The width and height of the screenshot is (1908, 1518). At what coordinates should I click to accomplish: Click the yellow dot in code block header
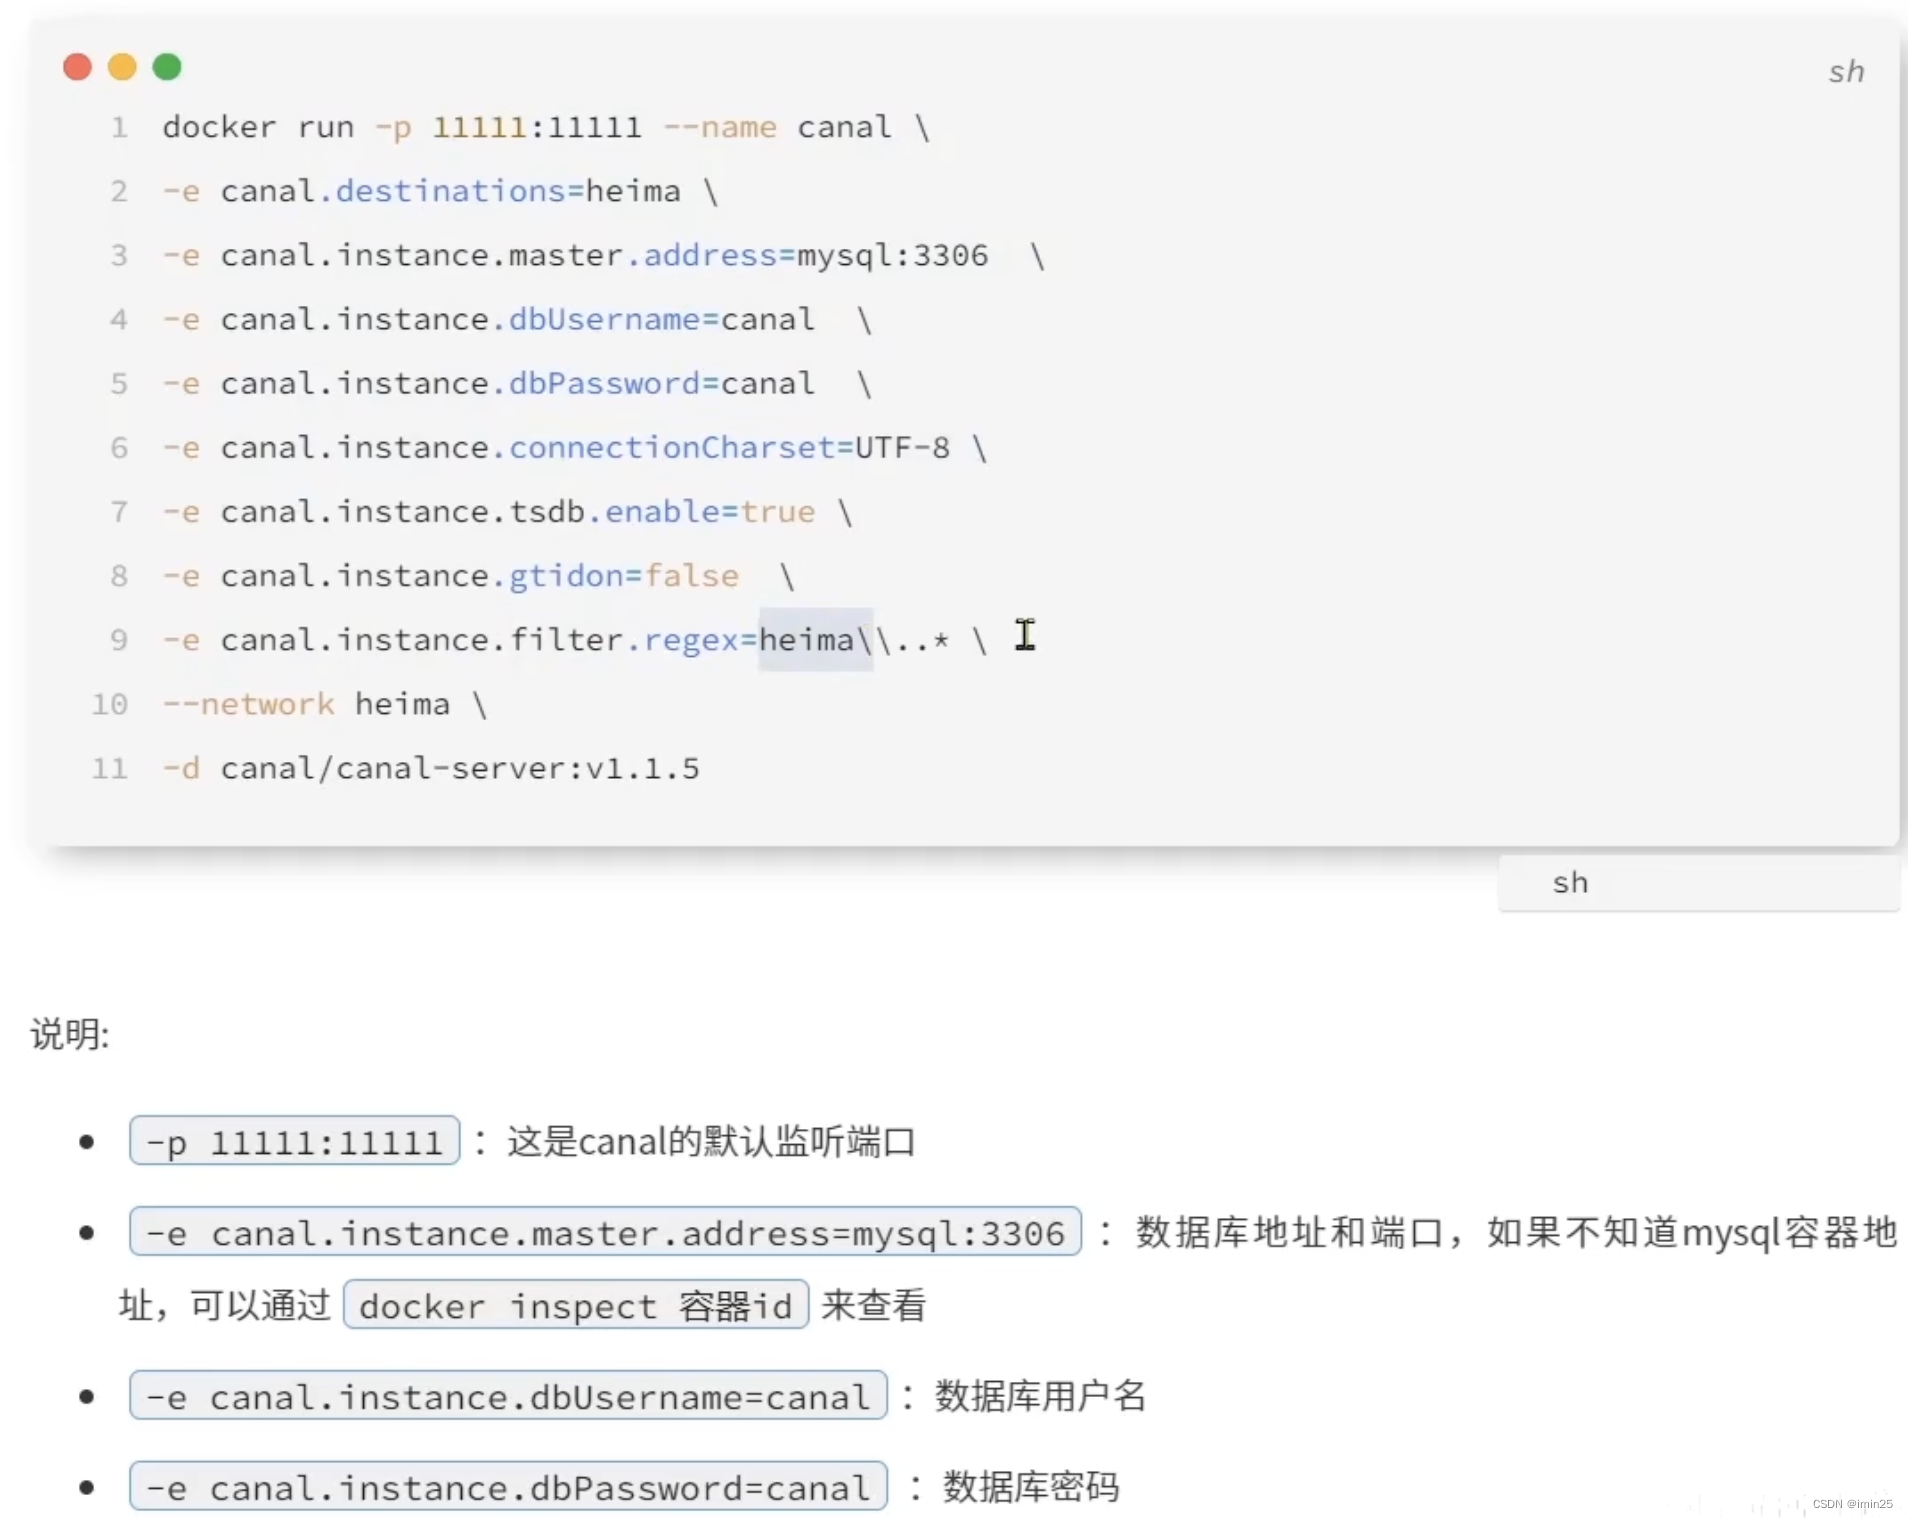[x=122, y=67]
